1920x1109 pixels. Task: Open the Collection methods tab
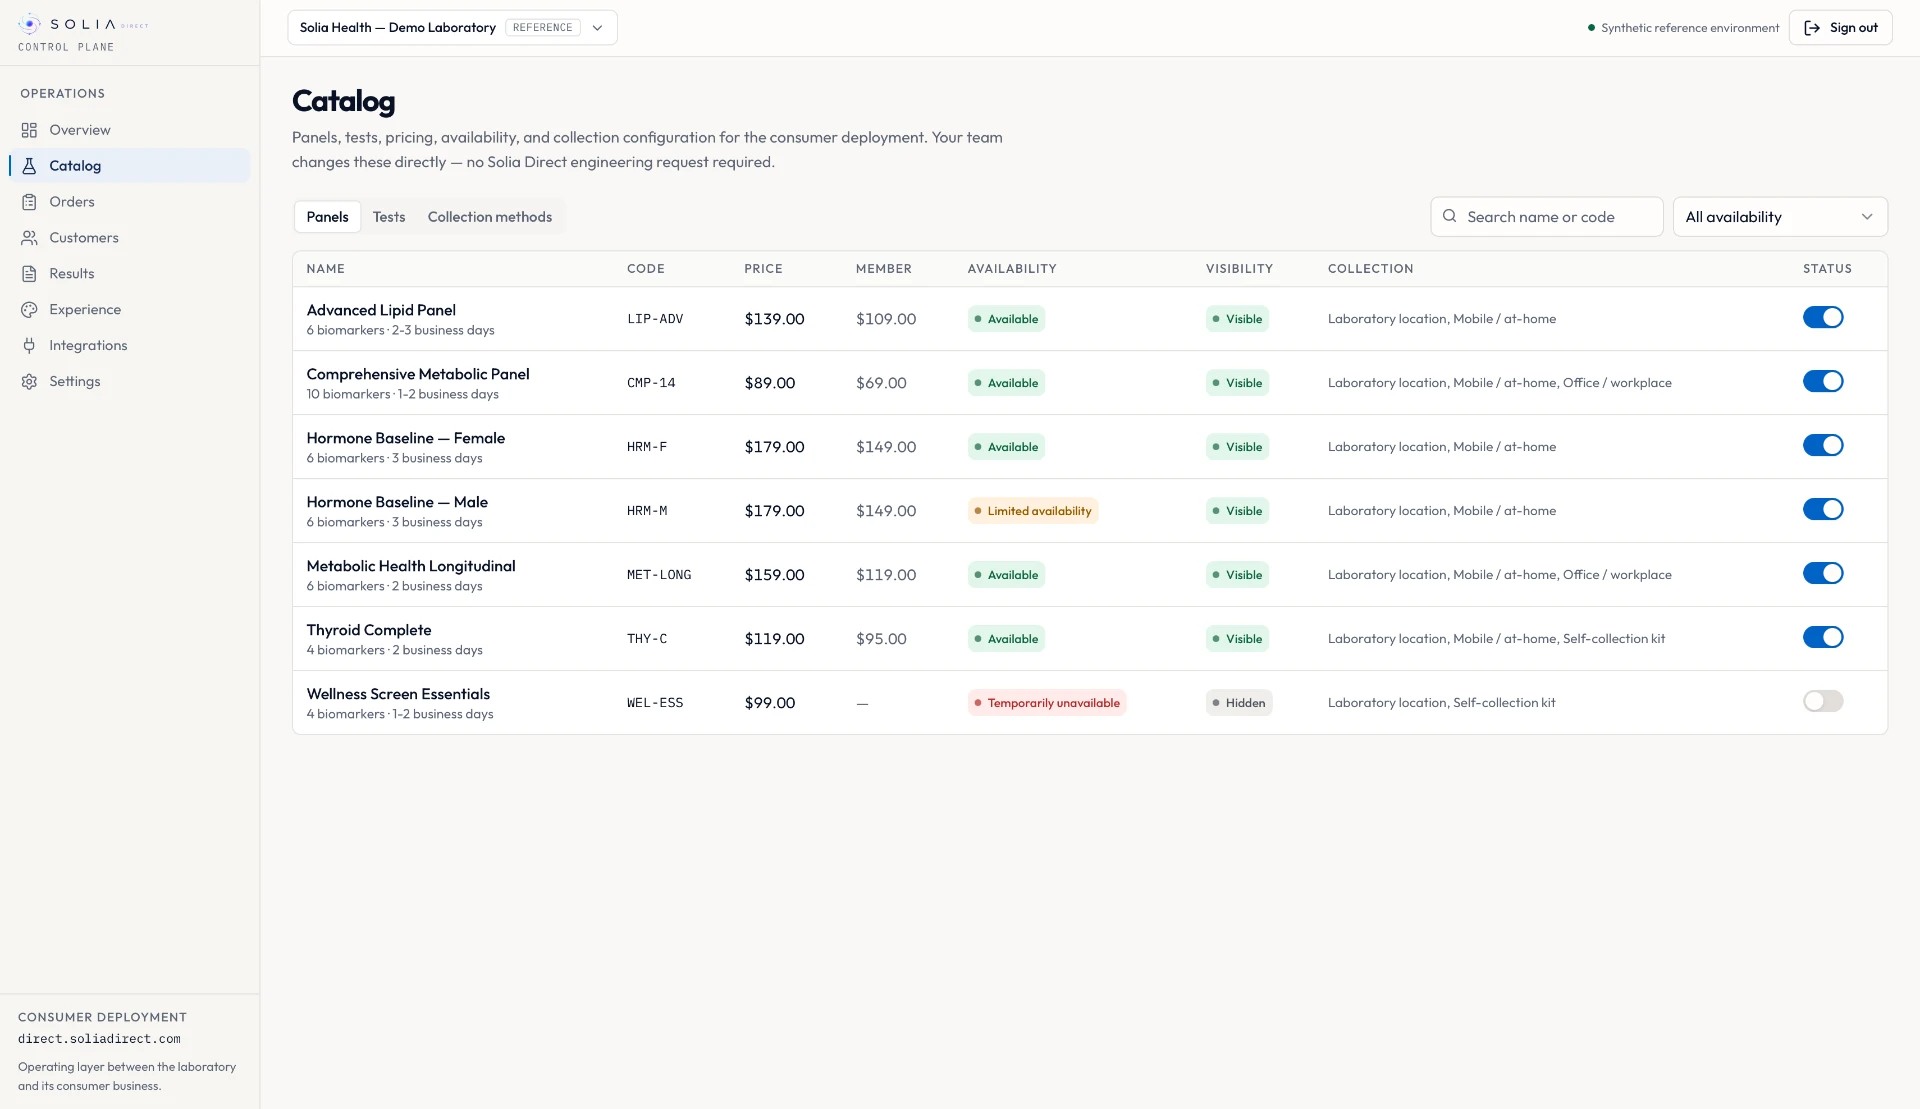click(490, 217)
